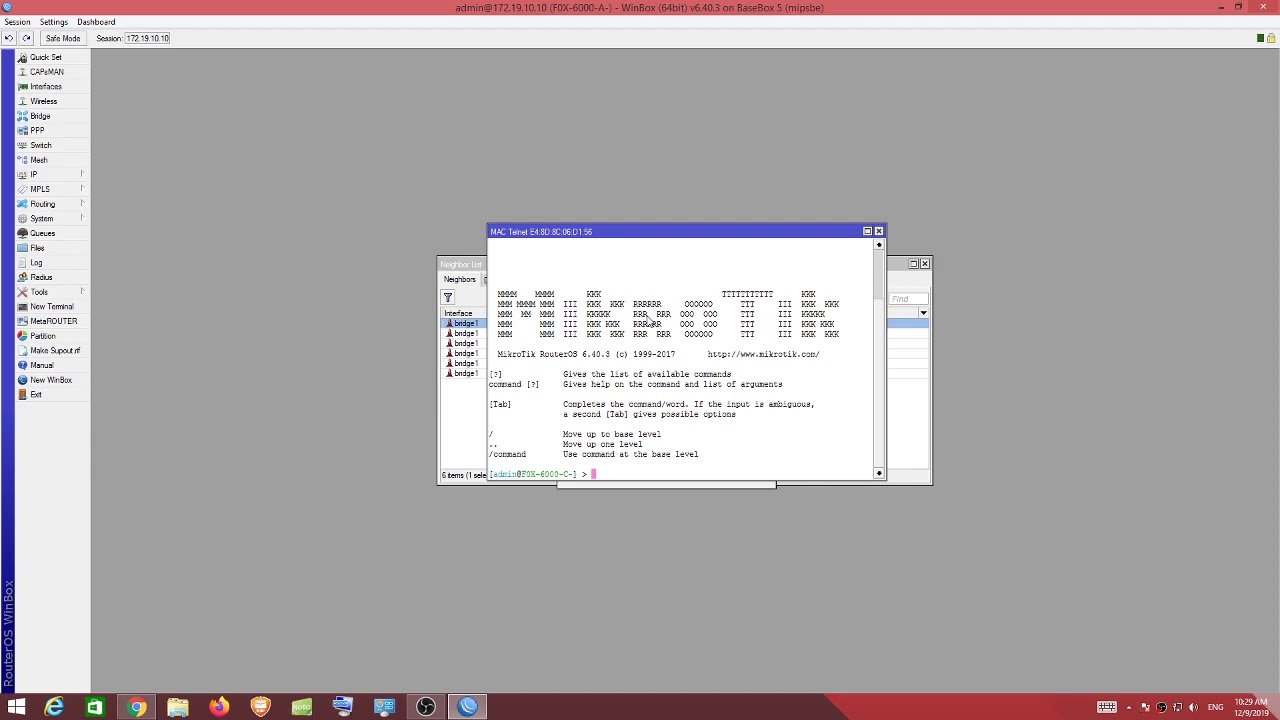Screen dimensions: 1280x720
Task: Click Make Supout.rif in sidebar
Action: tap(54, 350)
